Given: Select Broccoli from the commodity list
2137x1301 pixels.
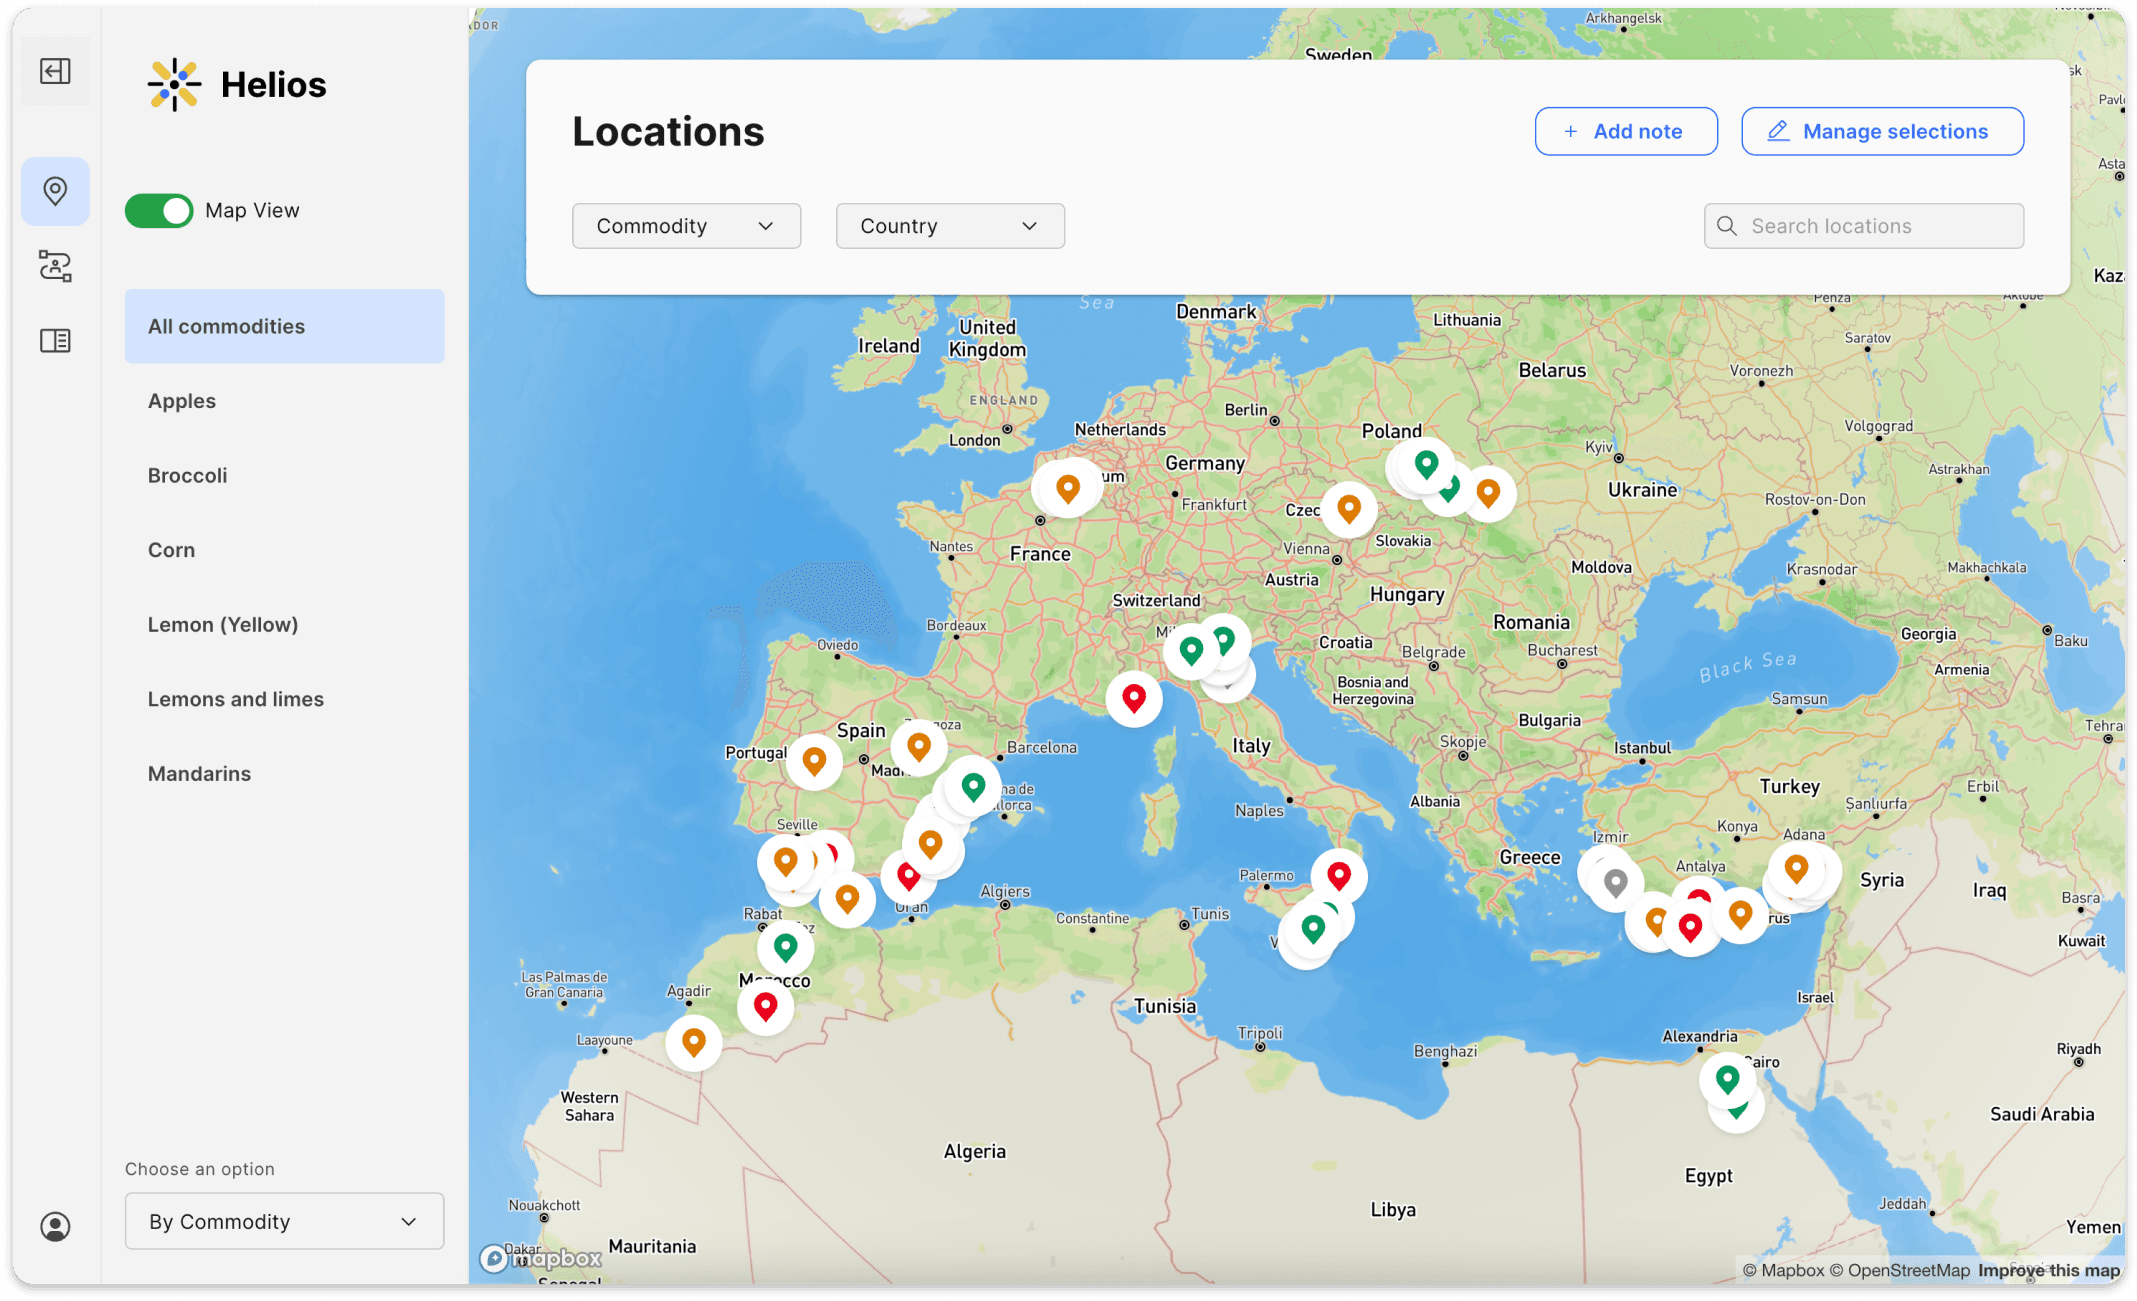Looking at the screenshot, I should (187, 475).
